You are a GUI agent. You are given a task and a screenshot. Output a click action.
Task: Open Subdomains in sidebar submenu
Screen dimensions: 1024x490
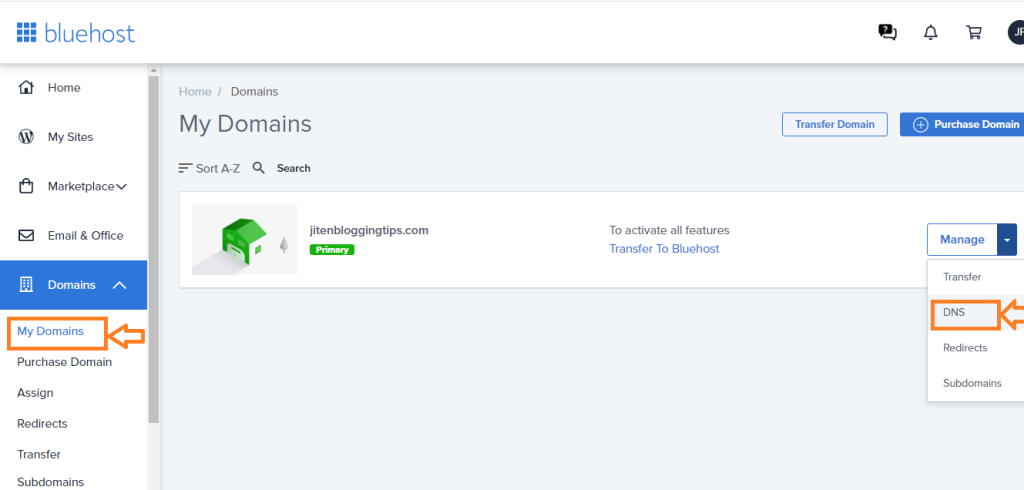pyautogui.click(x=50, y=482)
